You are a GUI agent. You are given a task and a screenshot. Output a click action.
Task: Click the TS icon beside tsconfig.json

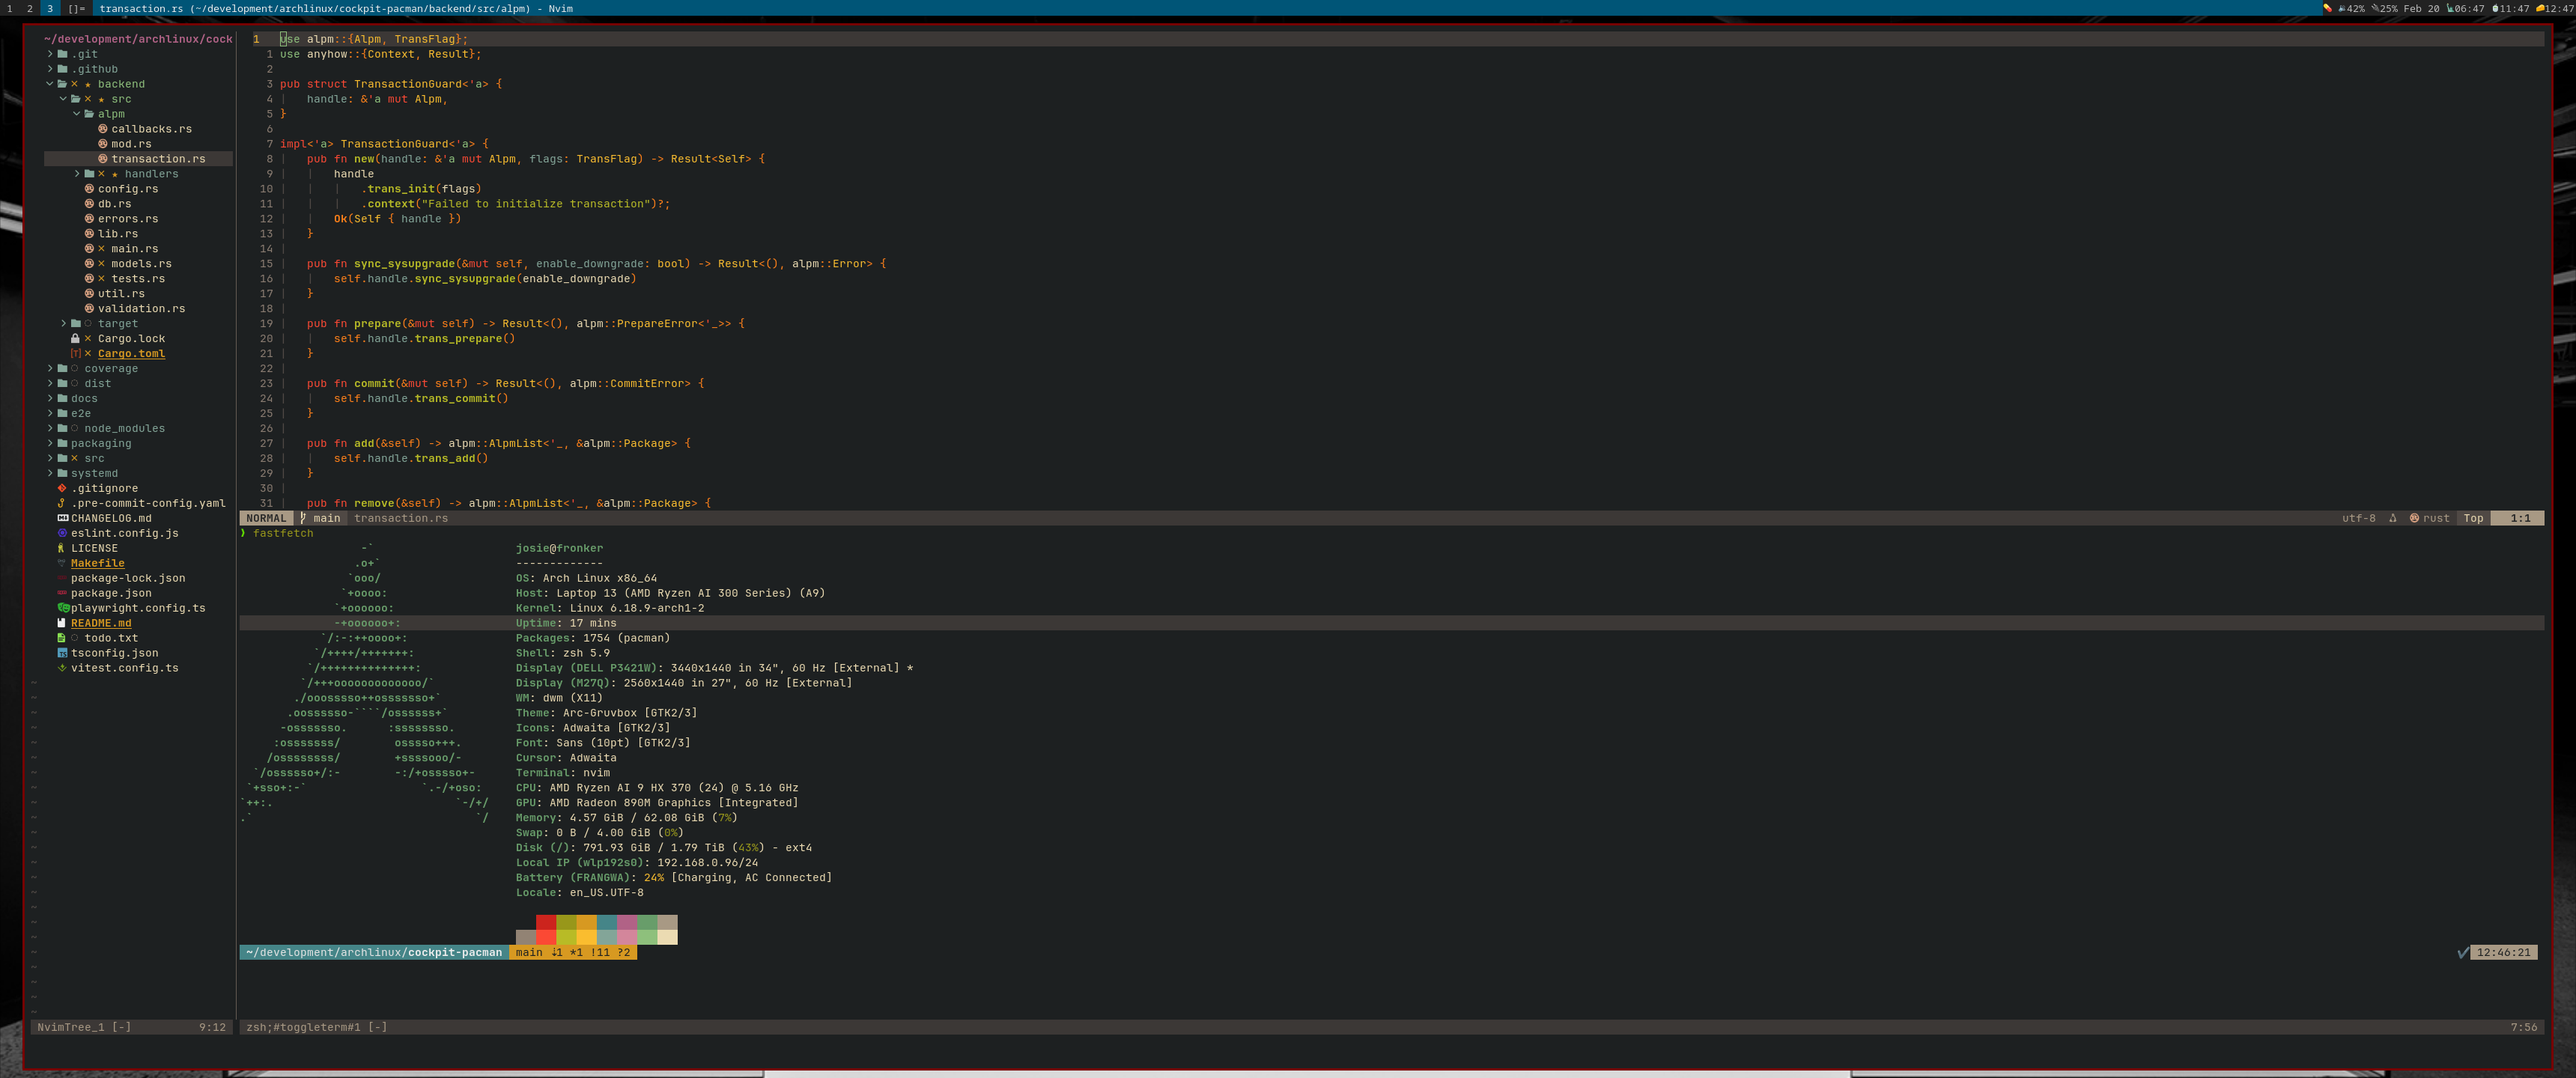click(x=63, y=653)
